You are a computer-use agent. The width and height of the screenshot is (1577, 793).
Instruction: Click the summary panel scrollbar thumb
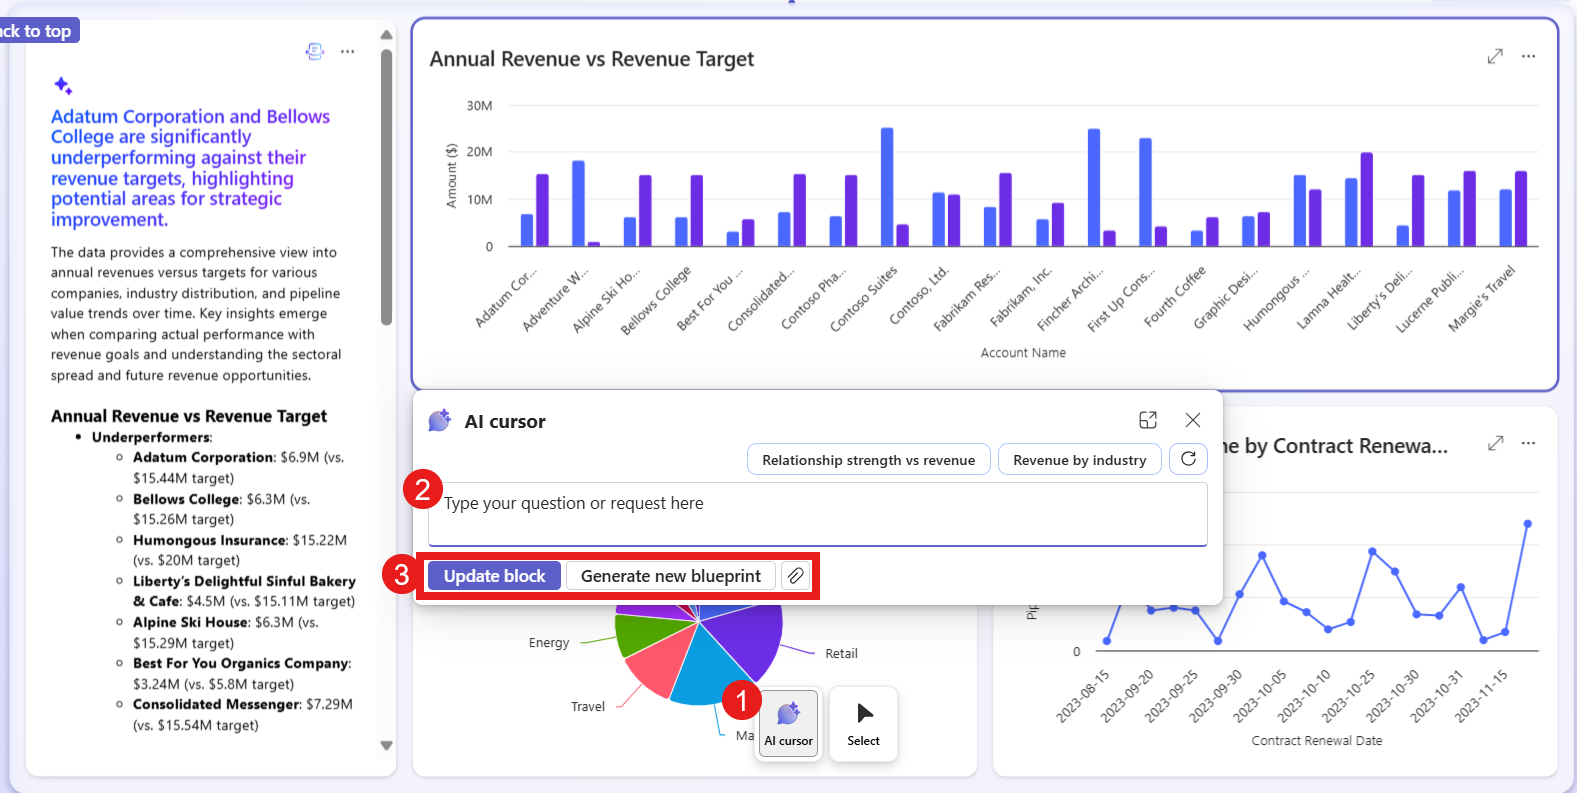click(x=386, y=187)
